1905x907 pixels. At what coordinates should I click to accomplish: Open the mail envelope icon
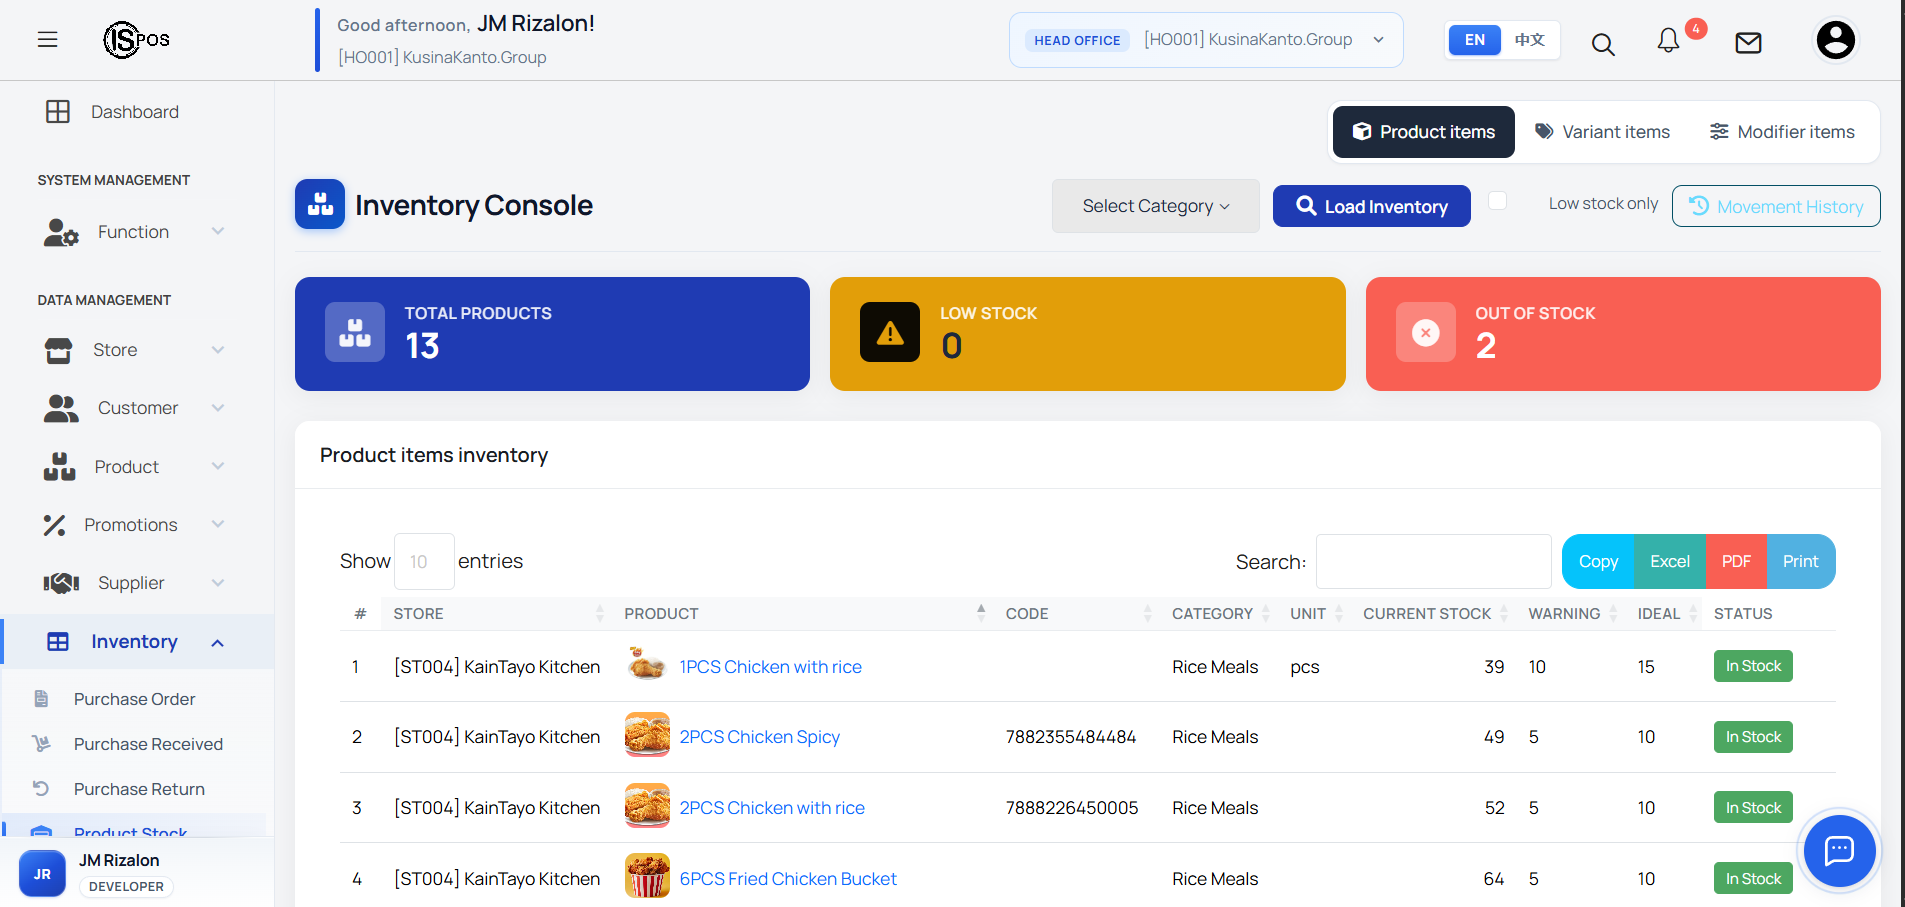[1748, 43]
